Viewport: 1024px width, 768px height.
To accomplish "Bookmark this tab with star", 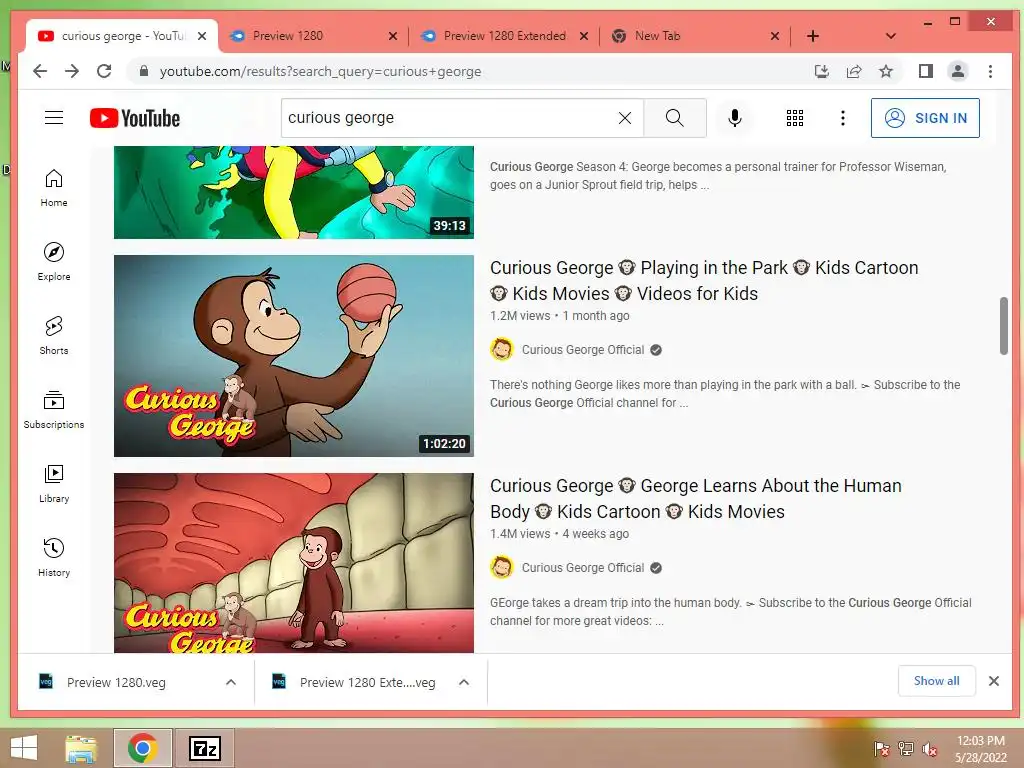I will pyautogui.click(x=886, y=71).
